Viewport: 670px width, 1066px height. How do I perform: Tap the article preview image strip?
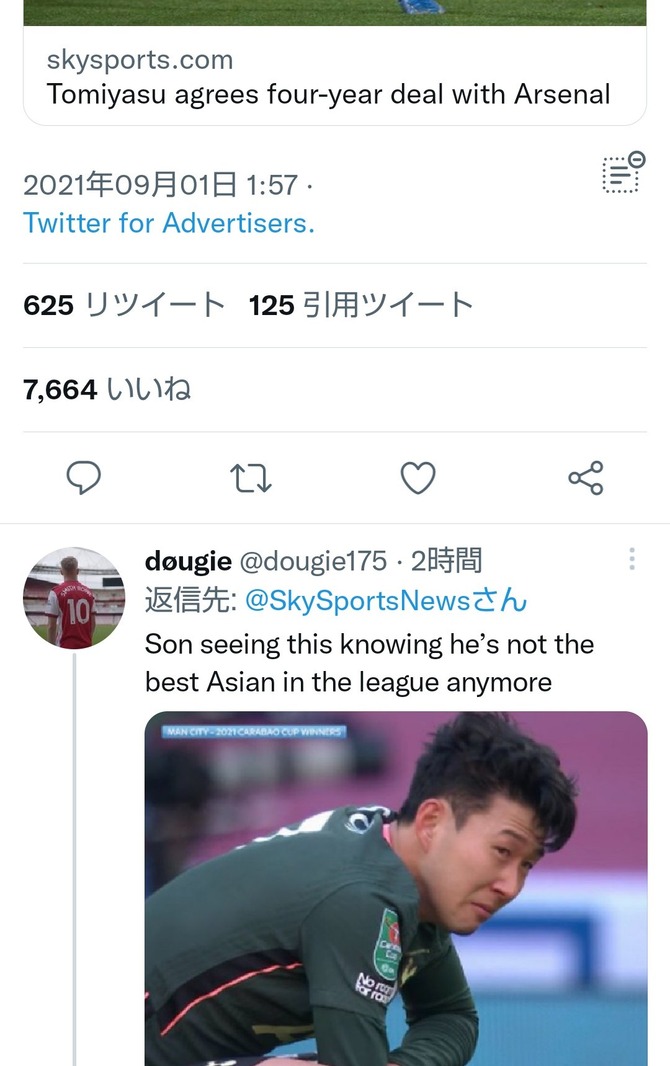coord(335,13)
